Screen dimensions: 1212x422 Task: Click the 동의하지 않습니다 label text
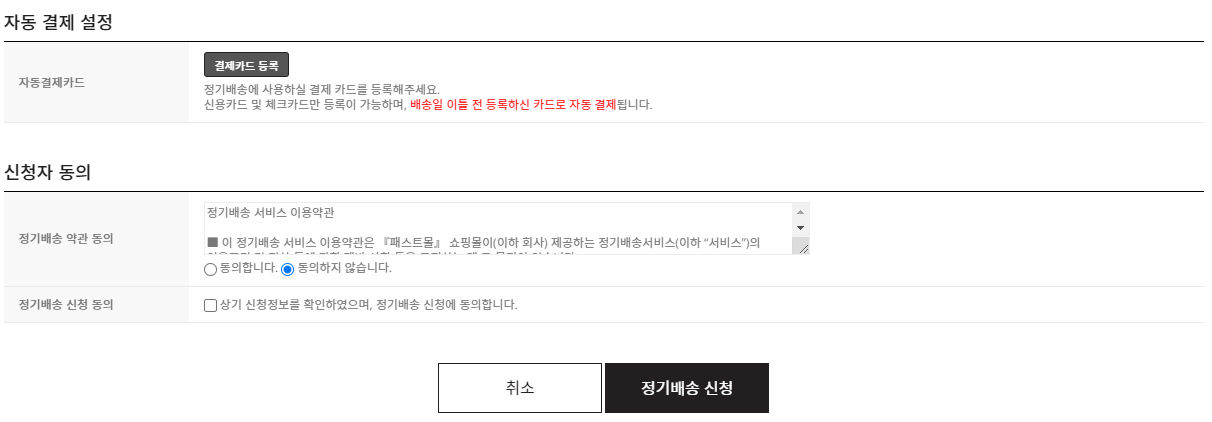(345, 269)
